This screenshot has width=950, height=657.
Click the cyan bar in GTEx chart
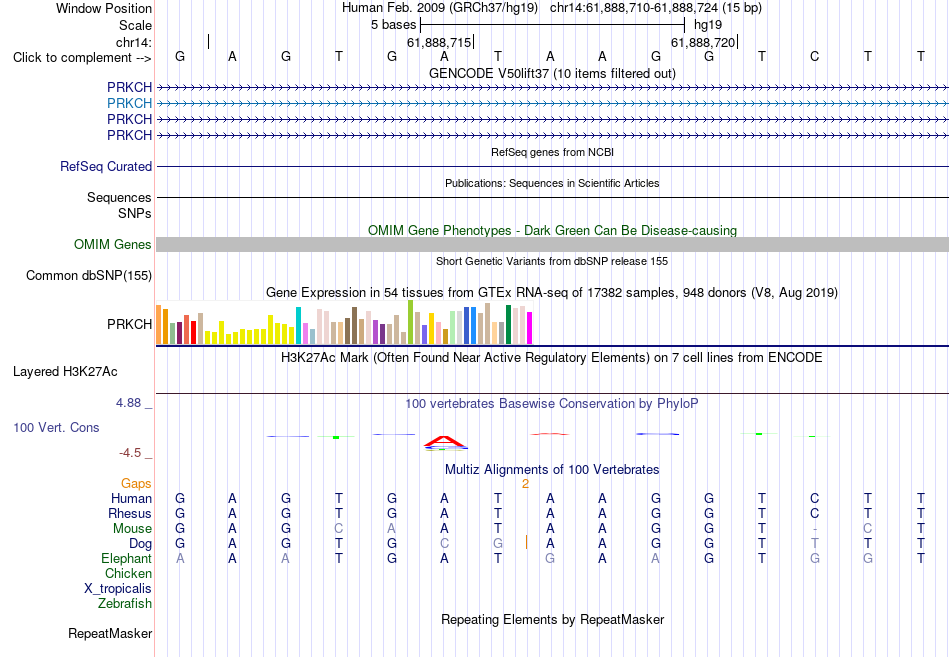tap(298, 325)
